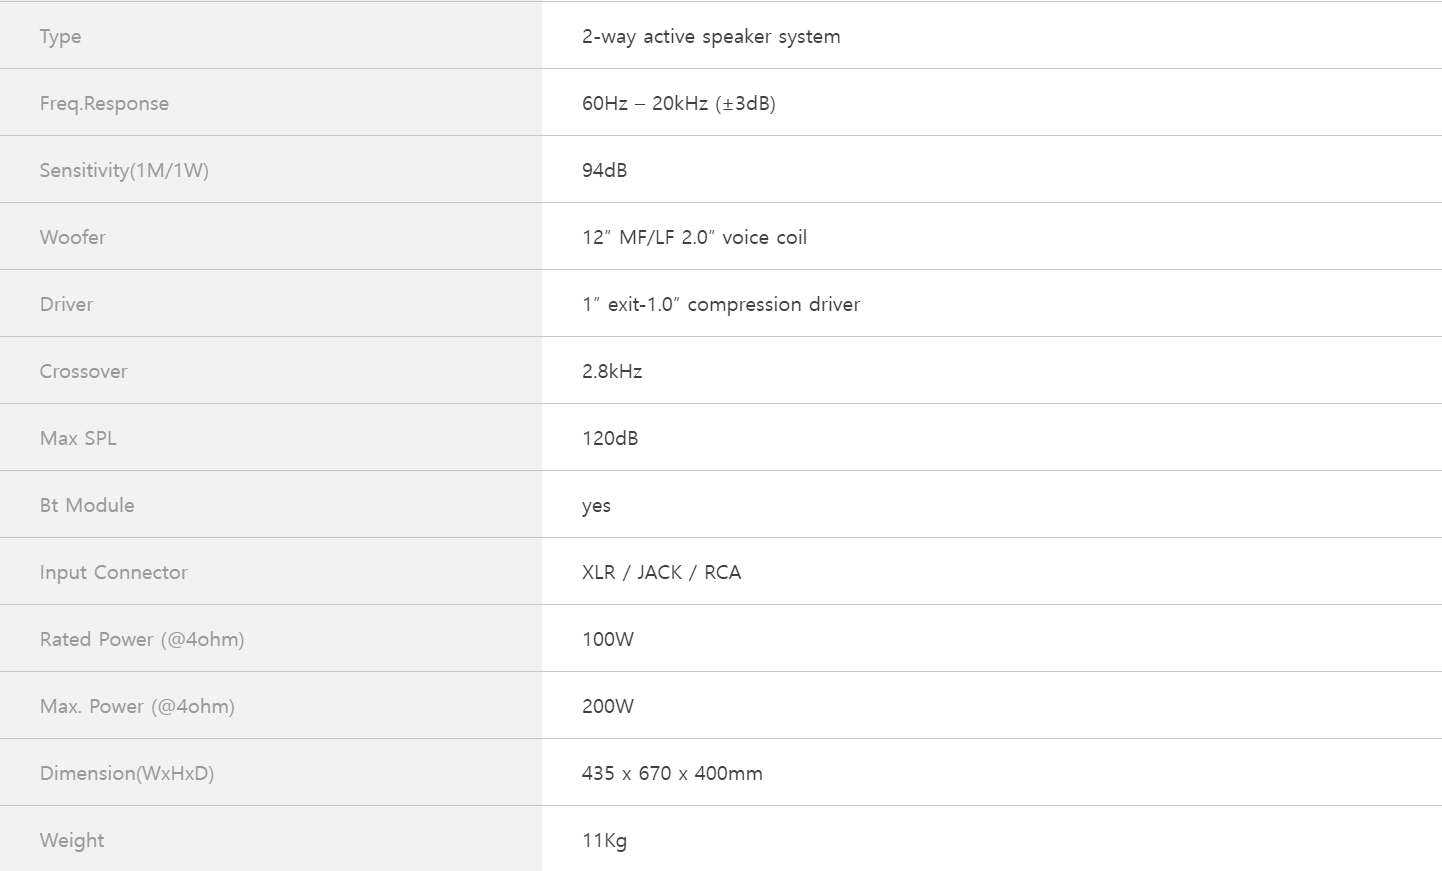Select the 12" MF/LF voice coil text
The image size is (1442, 871).
(x=695, y=237)
